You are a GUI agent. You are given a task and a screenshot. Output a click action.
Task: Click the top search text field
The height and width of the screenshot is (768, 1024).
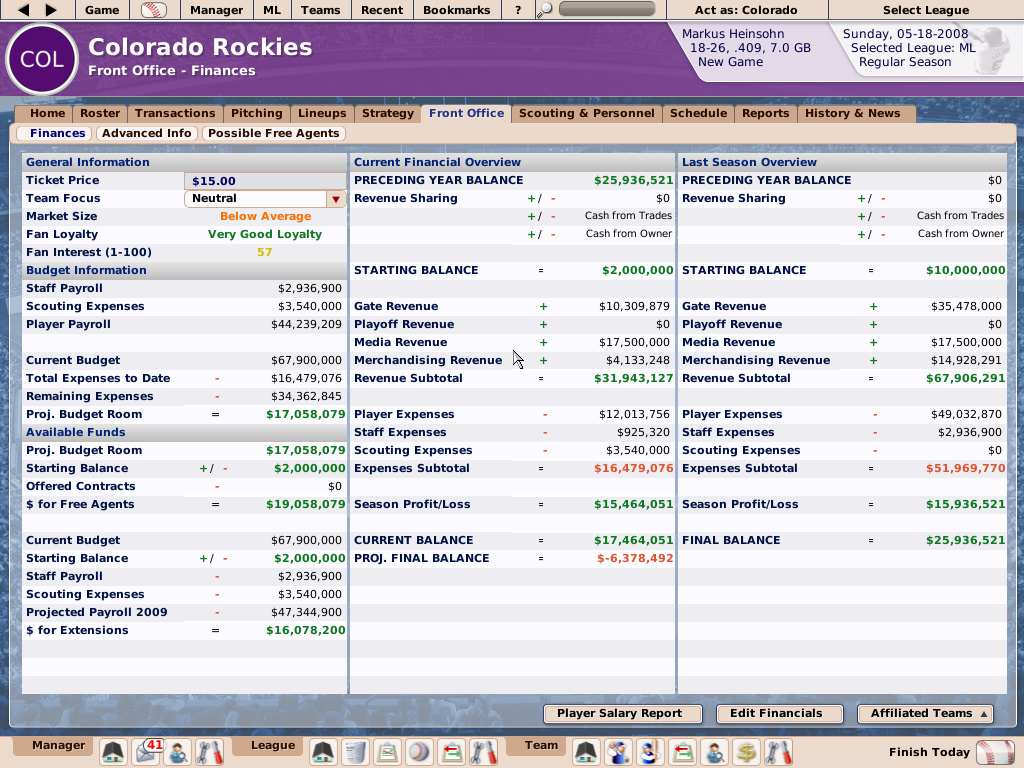point(607,9)
